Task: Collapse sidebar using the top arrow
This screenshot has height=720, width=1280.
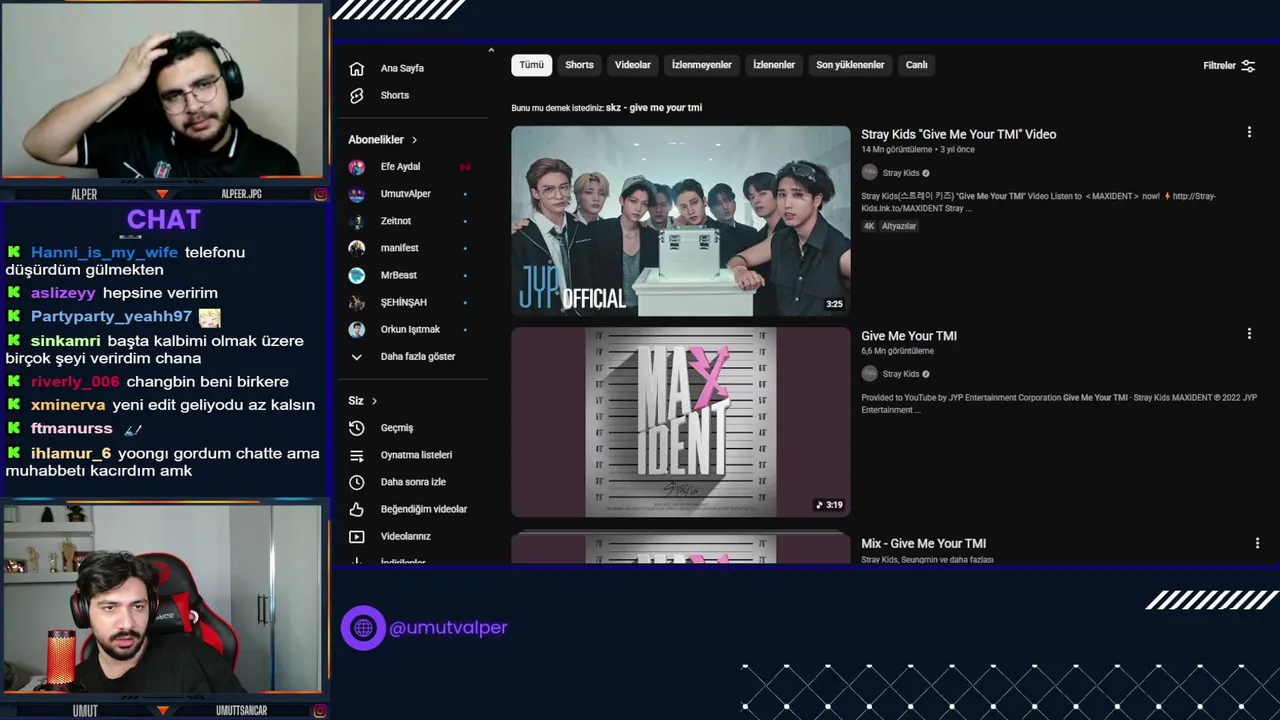Action: click(x=491, y=50)
